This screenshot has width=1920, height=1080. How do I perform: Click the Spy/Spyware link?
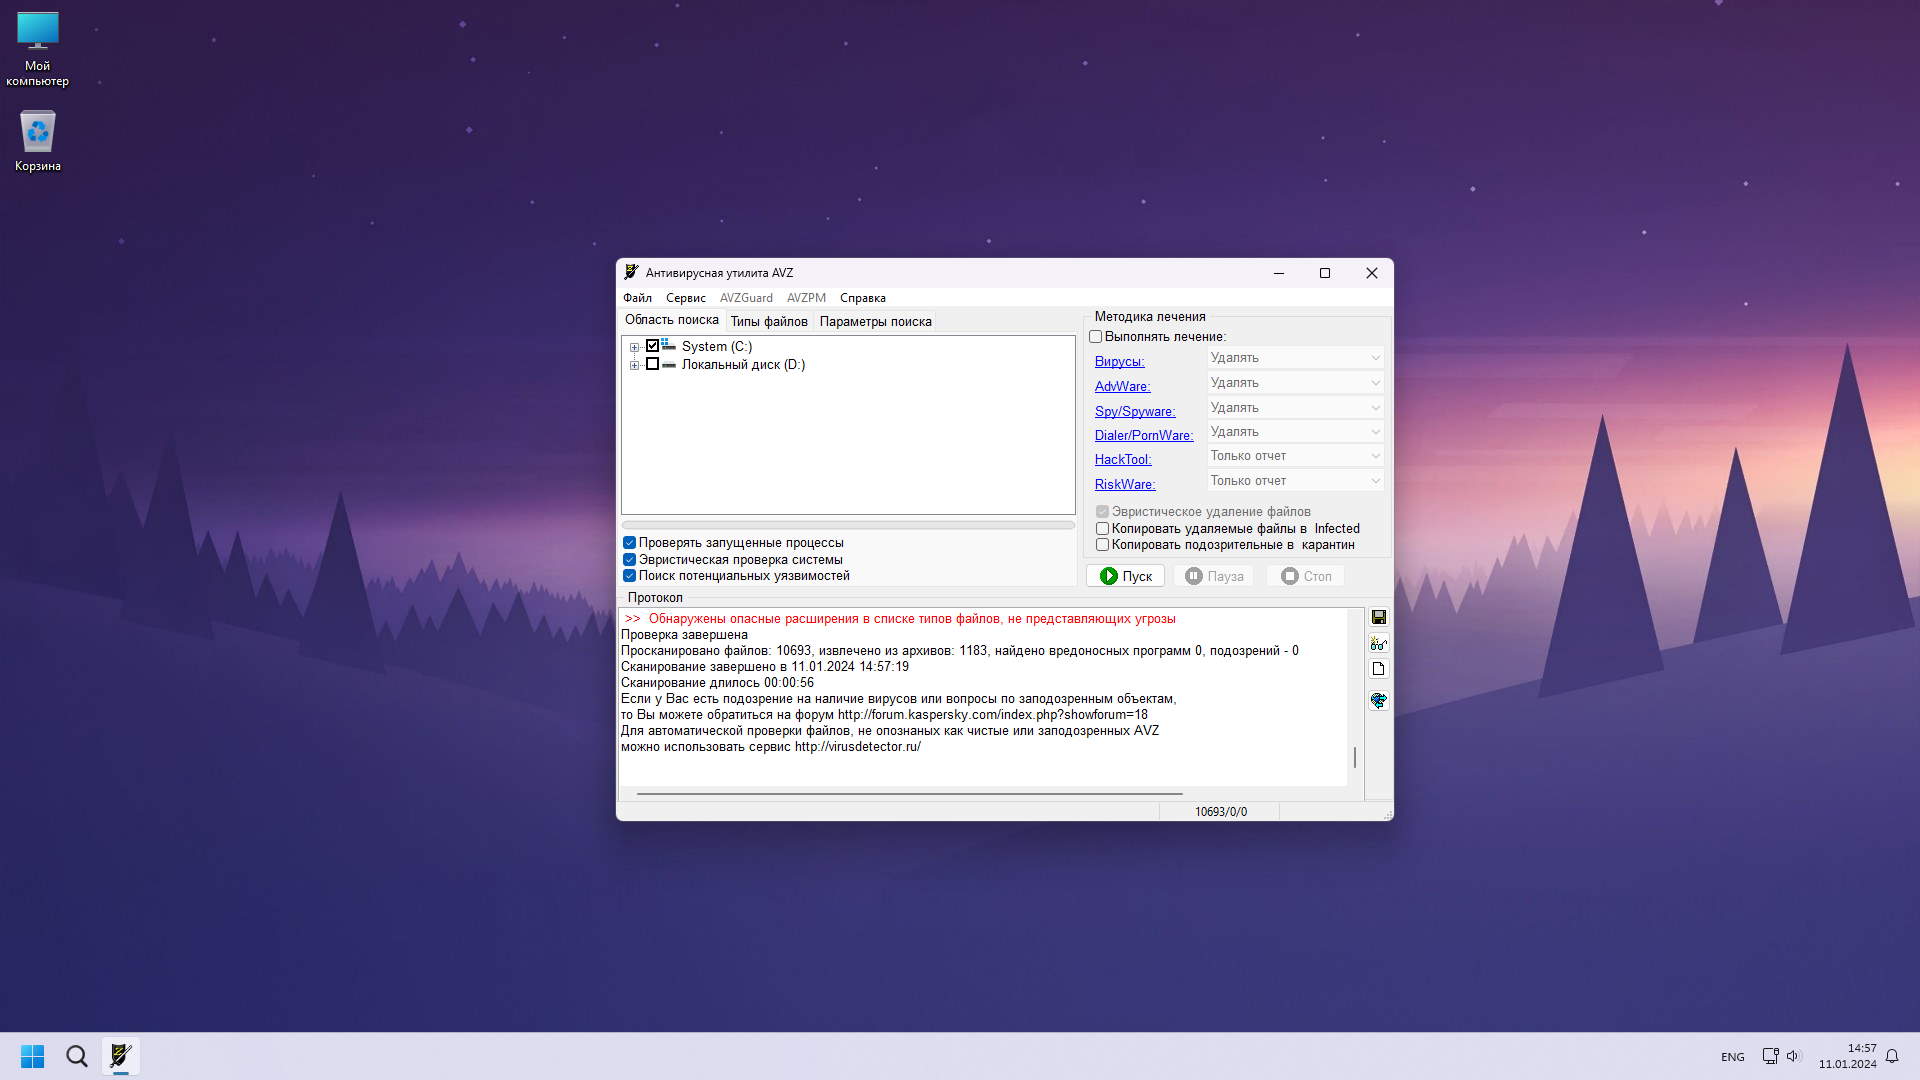(1134, 411)
